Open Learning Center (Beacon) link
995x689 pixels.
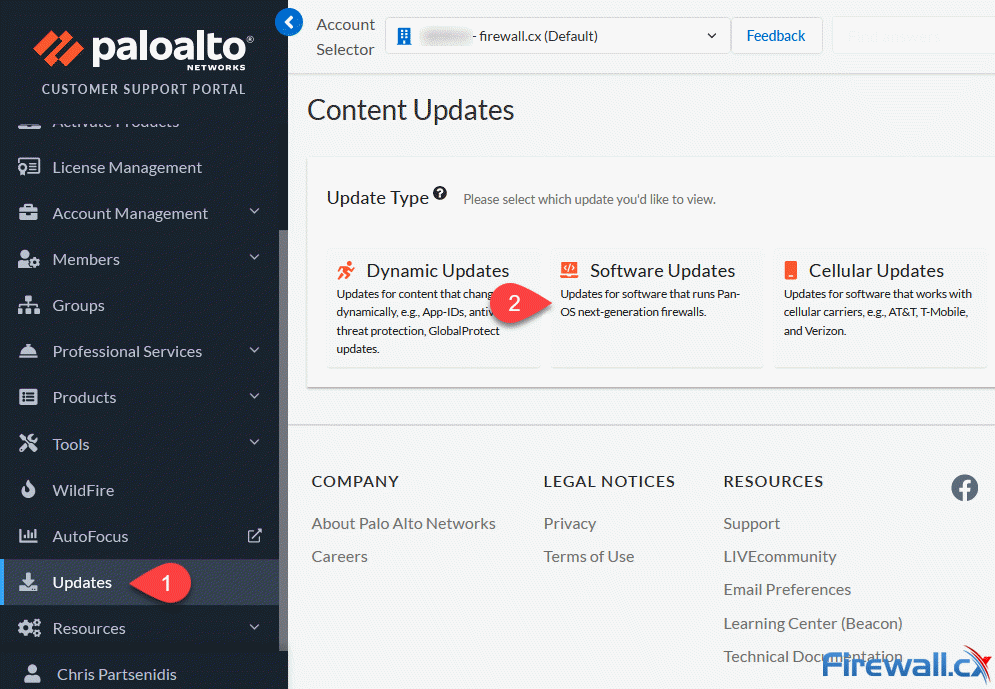813,624
